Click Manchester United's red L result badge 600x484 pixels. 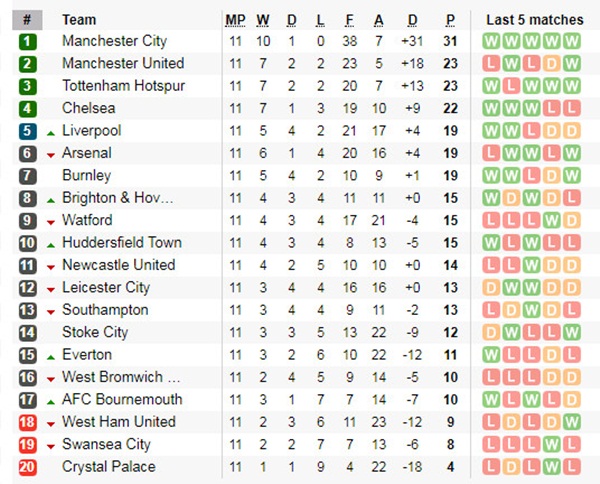tap(491, 64)
